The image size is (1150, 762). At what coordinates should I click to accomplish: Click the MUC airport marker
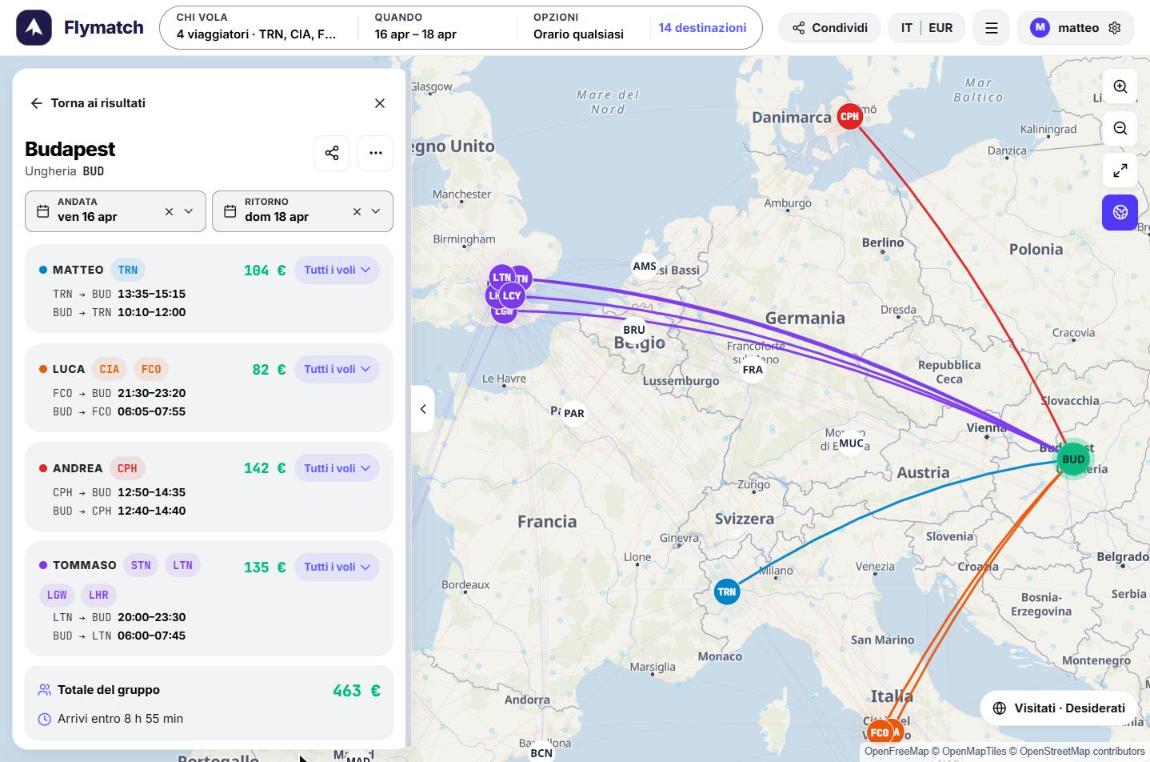point(851,443)
